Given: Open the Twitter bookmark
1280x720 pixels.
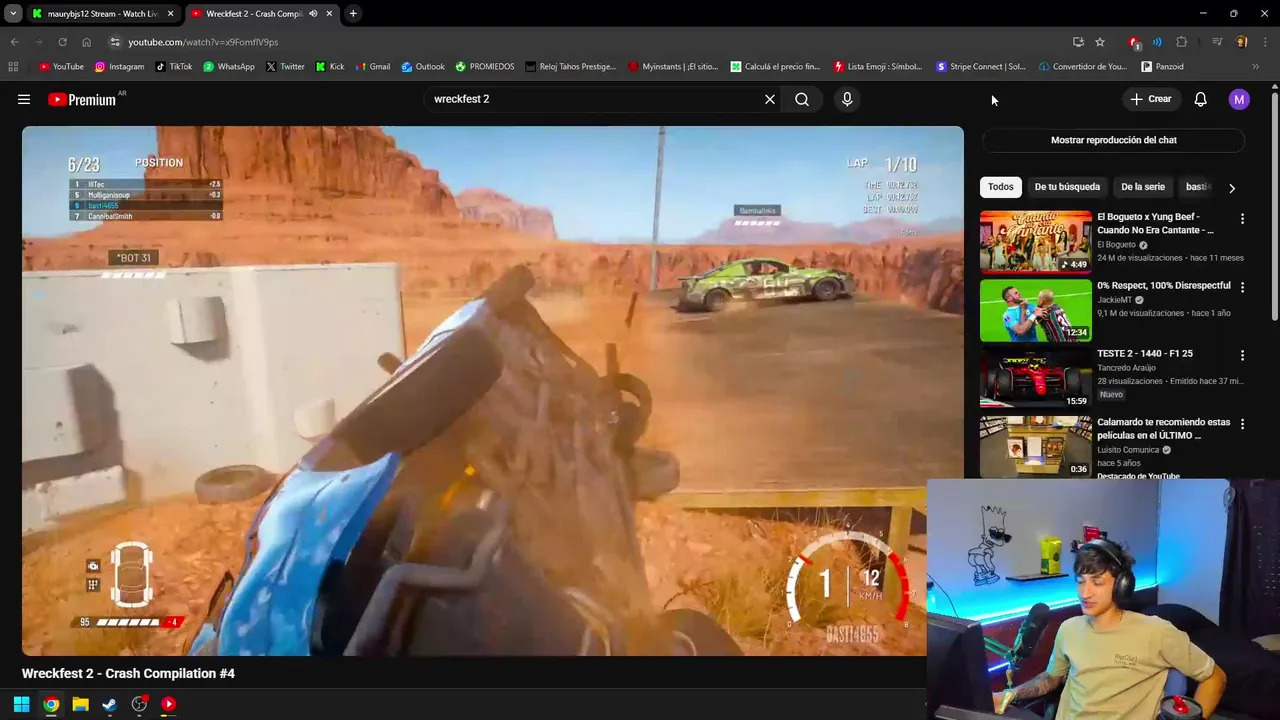Looking at the screenshot, I should [285, 67].
